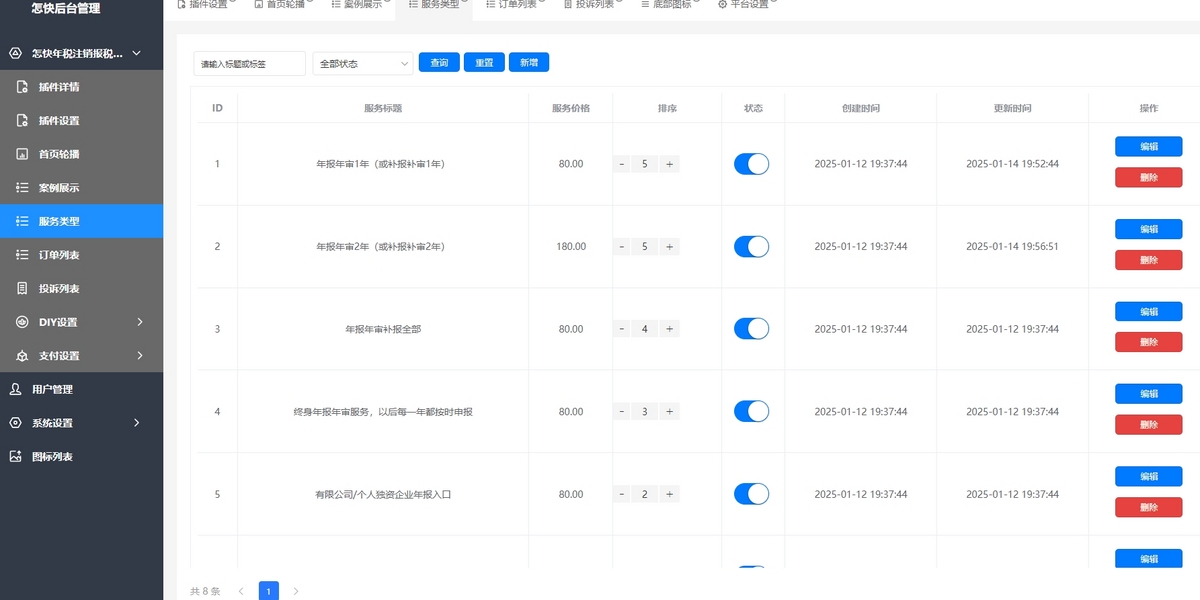Click the DIY设置 icon in sidebar

[22, 322]
